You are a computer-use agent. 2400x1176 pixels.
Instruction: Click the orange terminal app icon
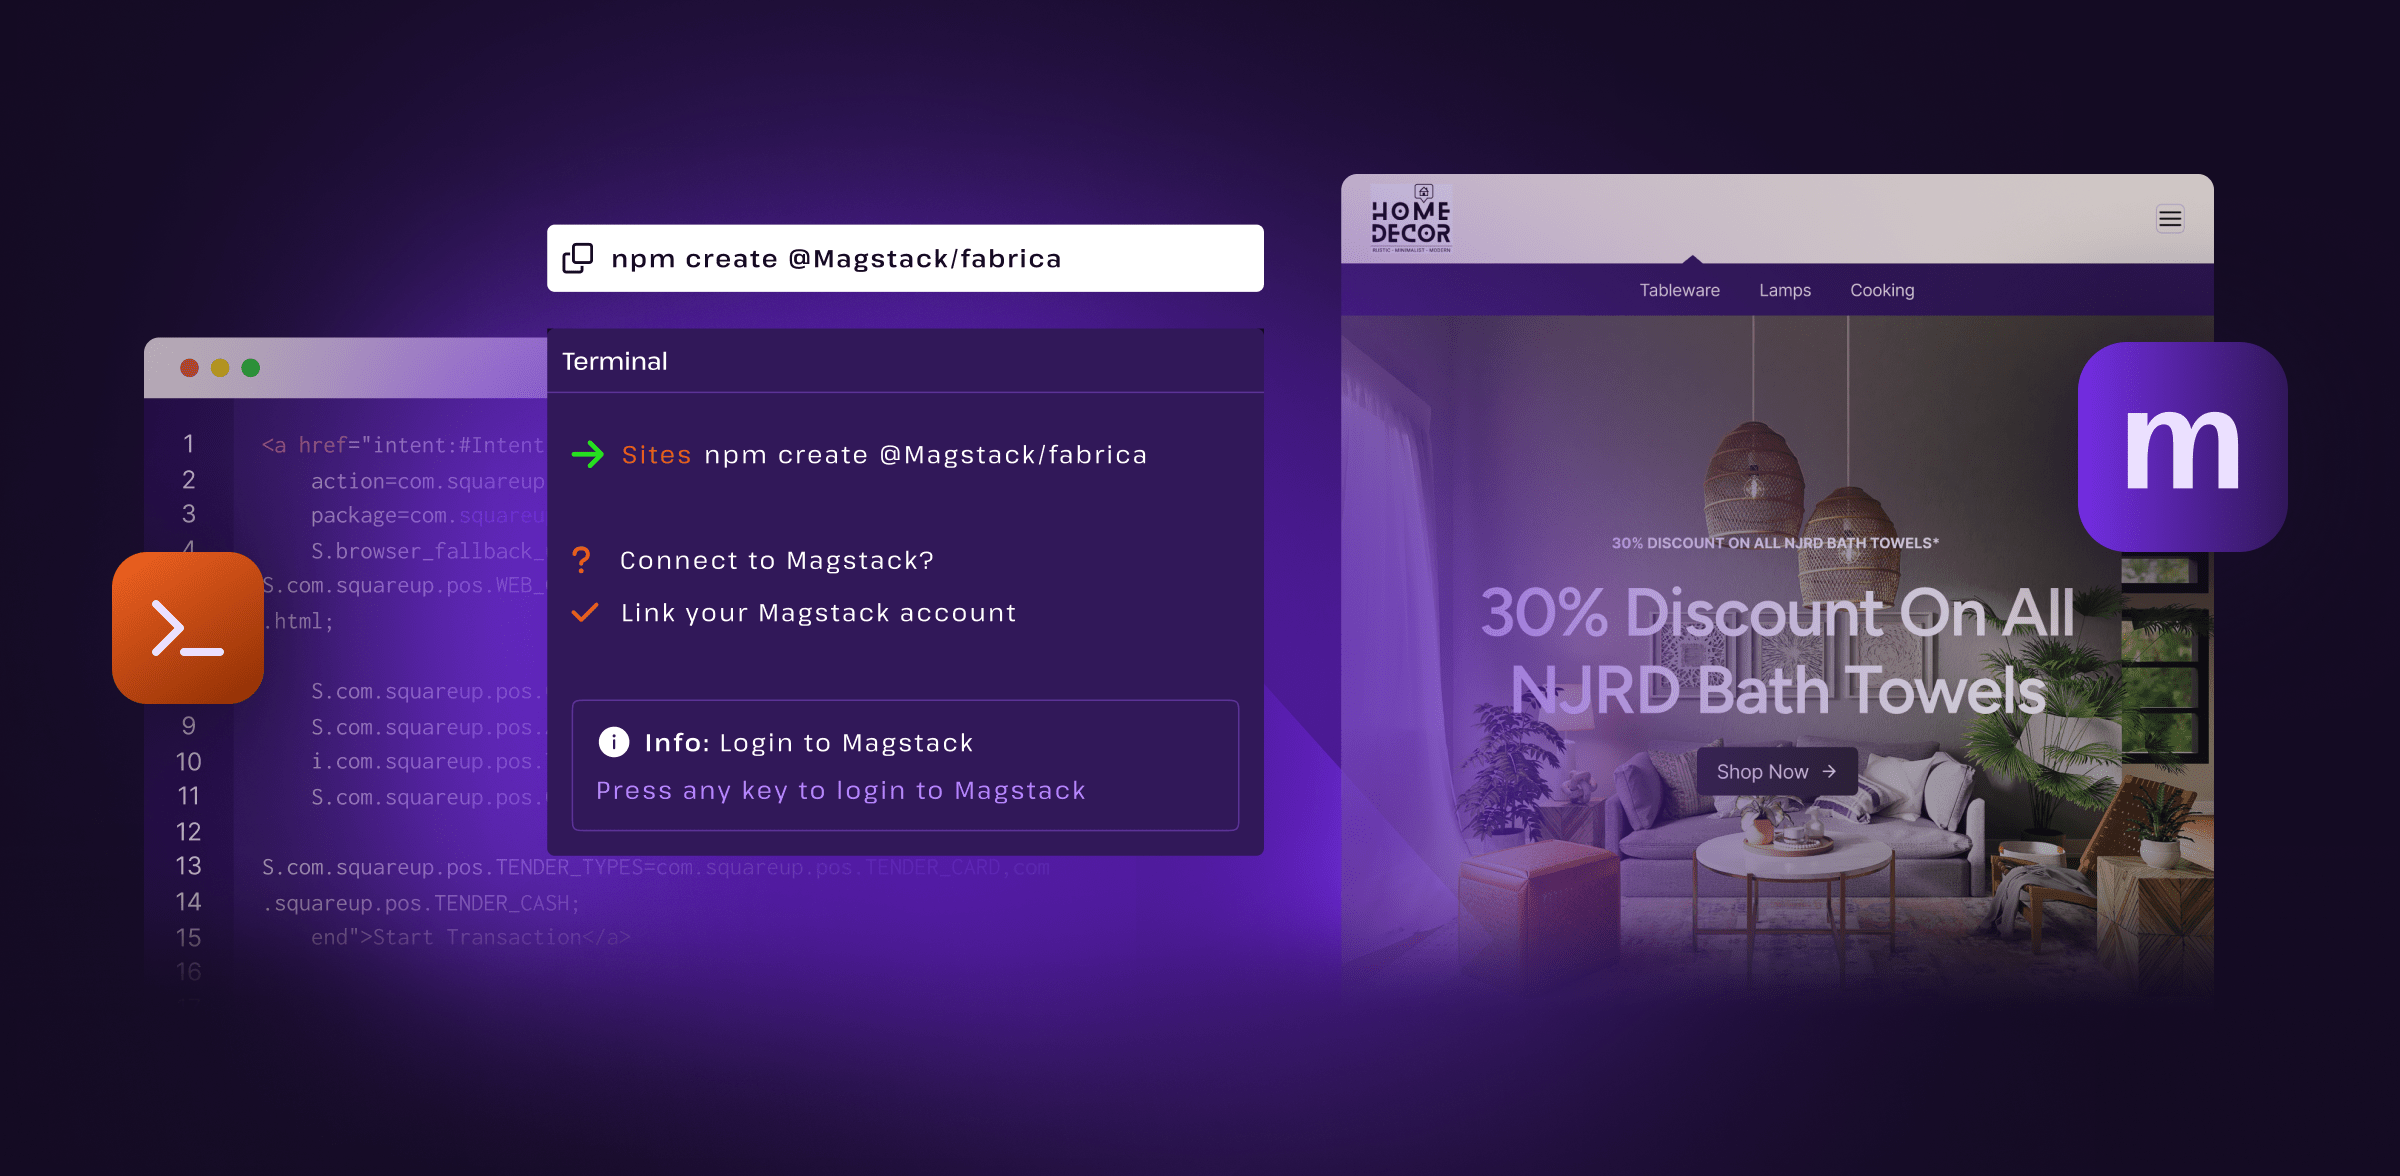tap(188, 628)
